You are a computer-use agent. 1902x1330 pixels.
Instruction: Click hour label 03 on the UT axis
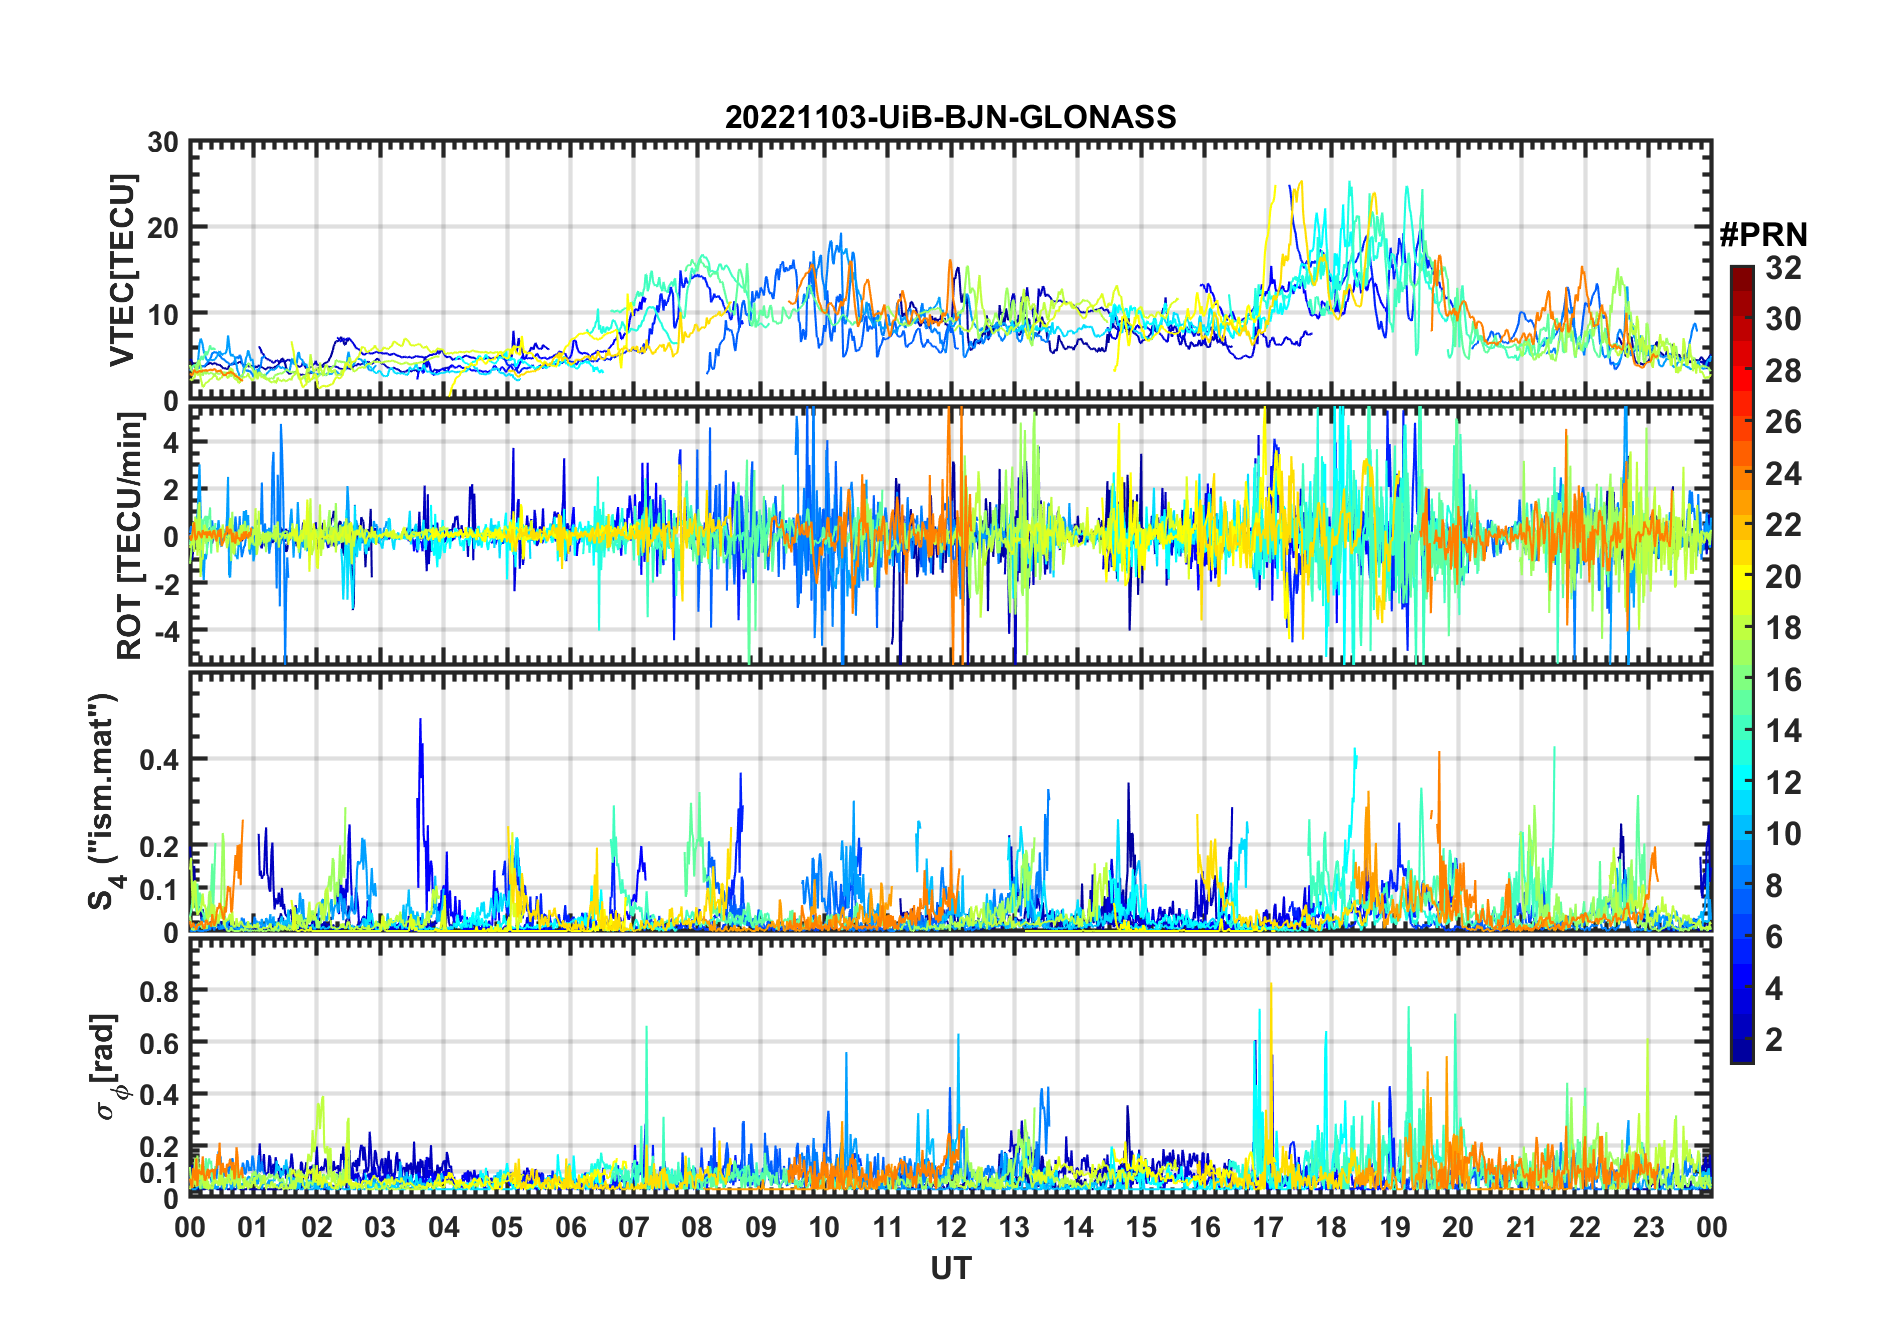(380, 1227)
